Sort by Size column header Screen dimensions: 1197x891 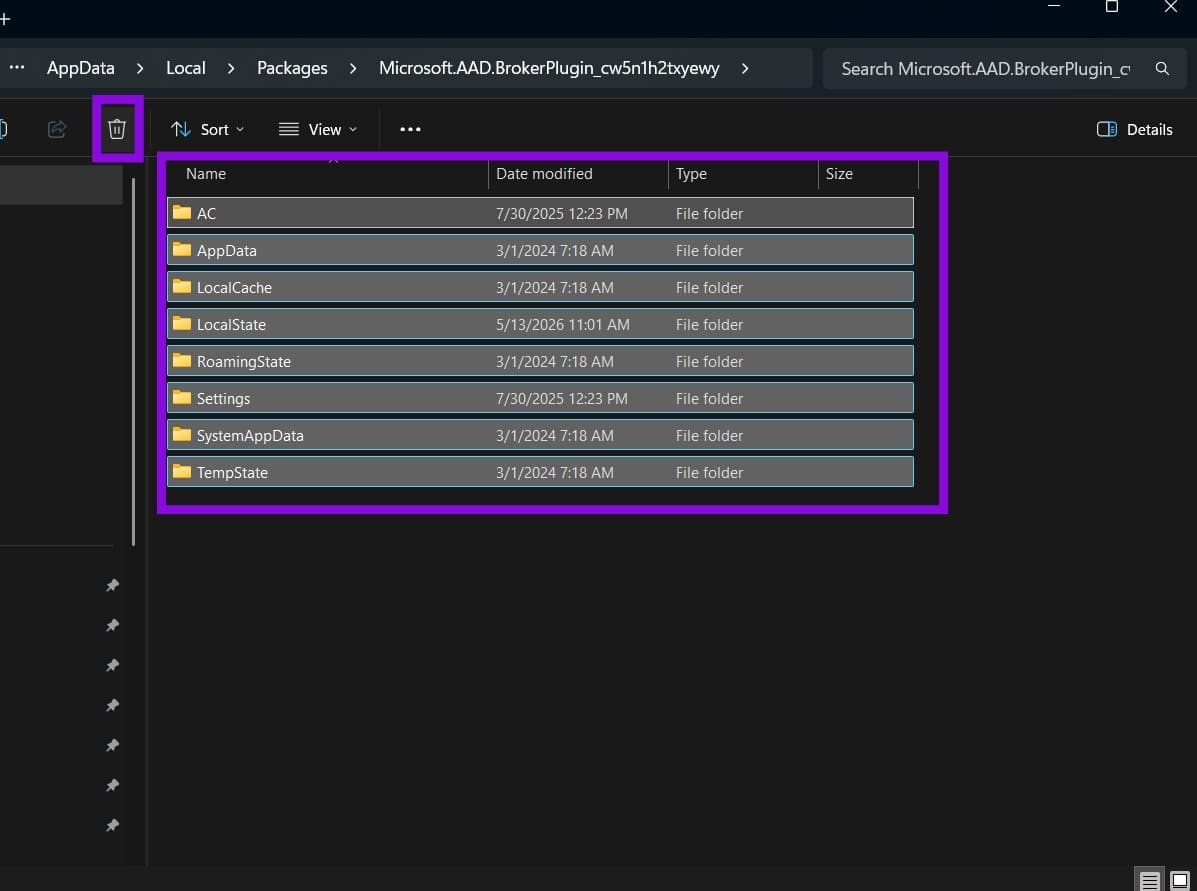[x=868, y=174]
